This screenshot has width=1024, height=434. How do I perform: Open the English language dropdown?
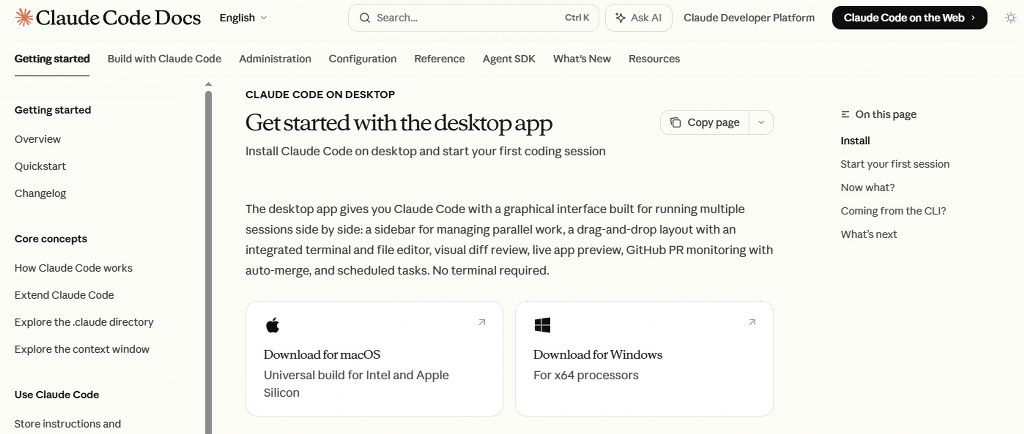coord(243,18)
